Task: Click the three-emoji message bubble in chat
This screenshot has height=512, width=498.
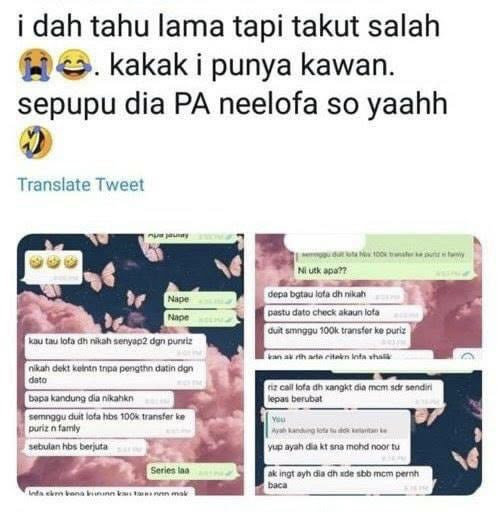Action: pos(54,268)
